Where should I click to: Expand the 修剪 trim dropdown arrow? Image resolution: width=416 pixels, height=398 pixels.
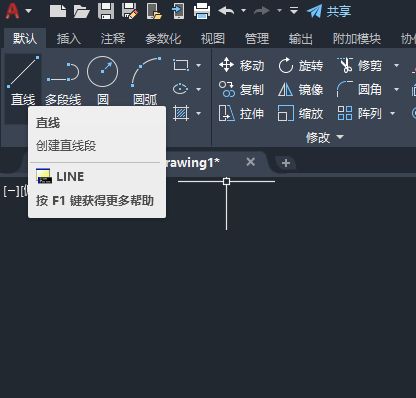coord(396,65)
